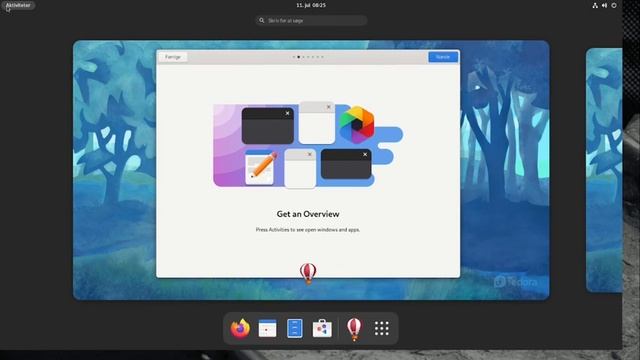The height and width of the screenshot is (360, 640).
Task: Show all applications grid
Action: [382, 328]
